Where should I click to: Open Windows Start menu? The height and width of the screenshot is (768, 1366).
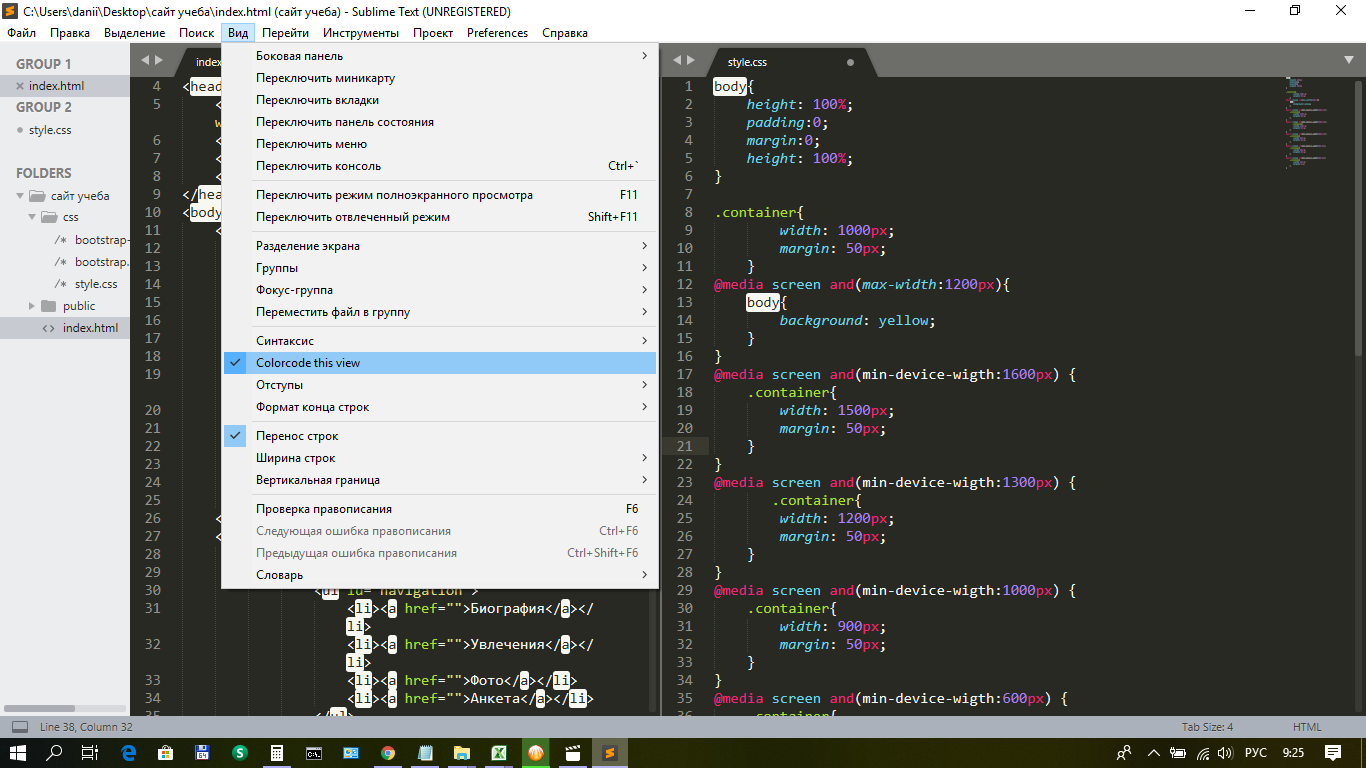[x=18, y=752]
